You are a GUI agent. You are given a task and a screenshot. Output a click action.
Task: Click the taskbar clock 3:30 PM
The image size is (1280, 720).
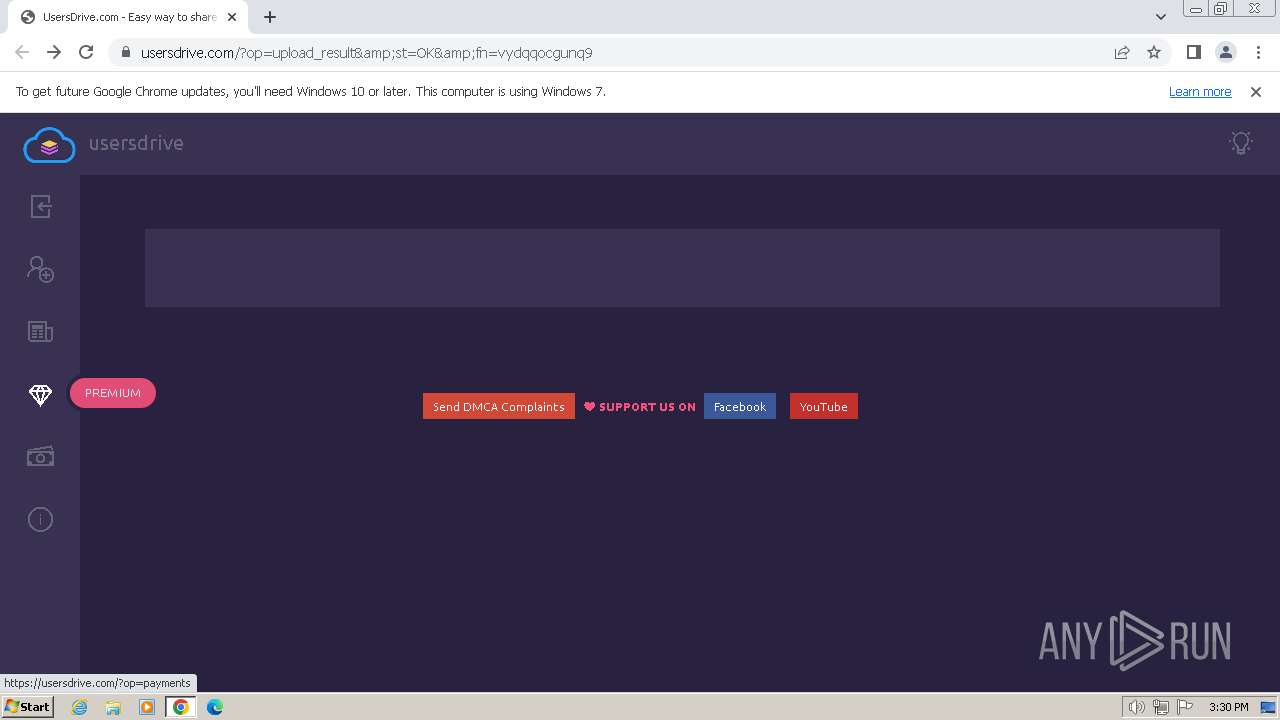[1228, 707]
